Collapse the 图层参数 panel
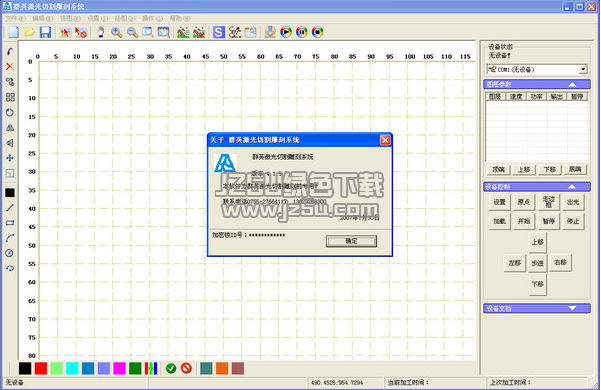601x390 pixels. (x=572, y=84)
